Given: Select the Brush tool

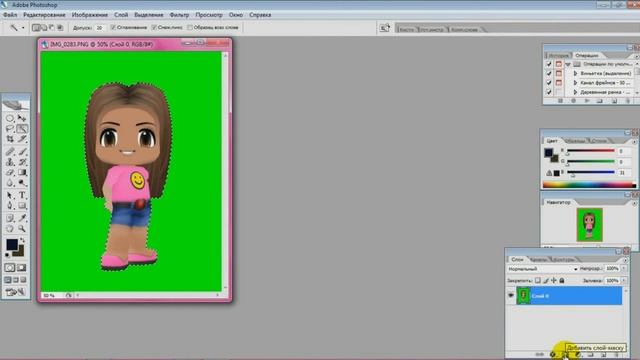Looking at the screenshot, I should click(22, 152).
